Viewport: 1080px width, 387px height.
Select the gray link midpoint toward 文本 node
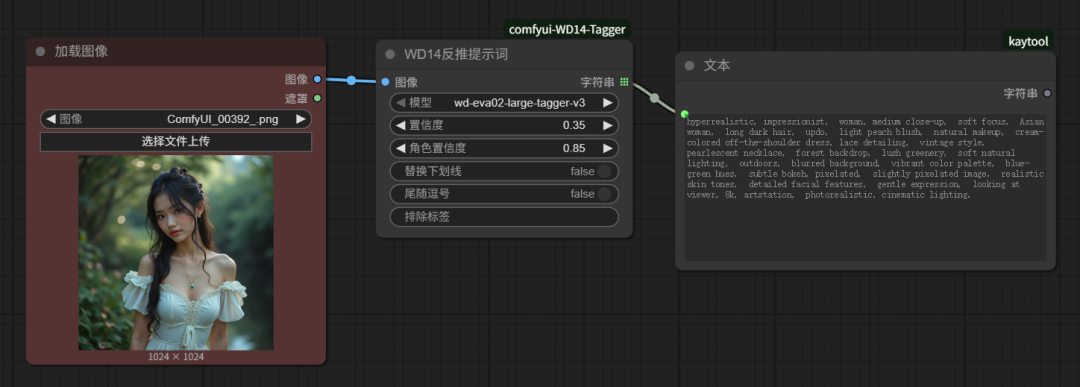[654, 98]
